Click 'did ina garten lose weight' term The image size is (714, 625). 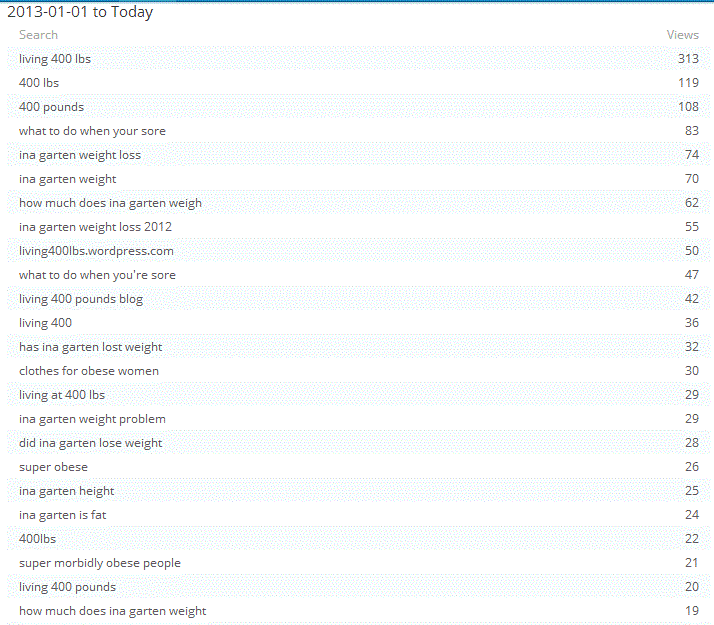90,443
